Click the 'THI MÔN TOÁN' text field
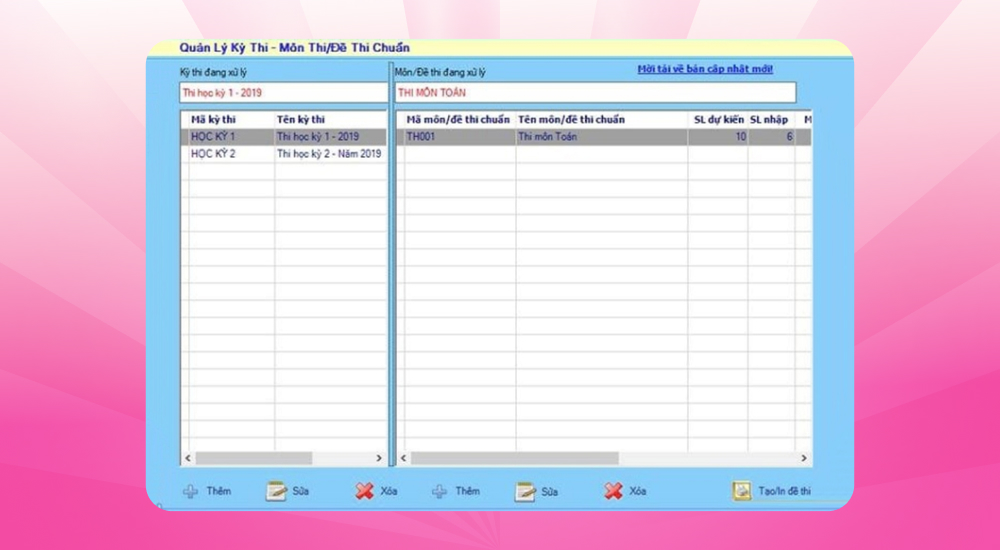The height and width of the screenshot is (550, 1000). [595, 93]
